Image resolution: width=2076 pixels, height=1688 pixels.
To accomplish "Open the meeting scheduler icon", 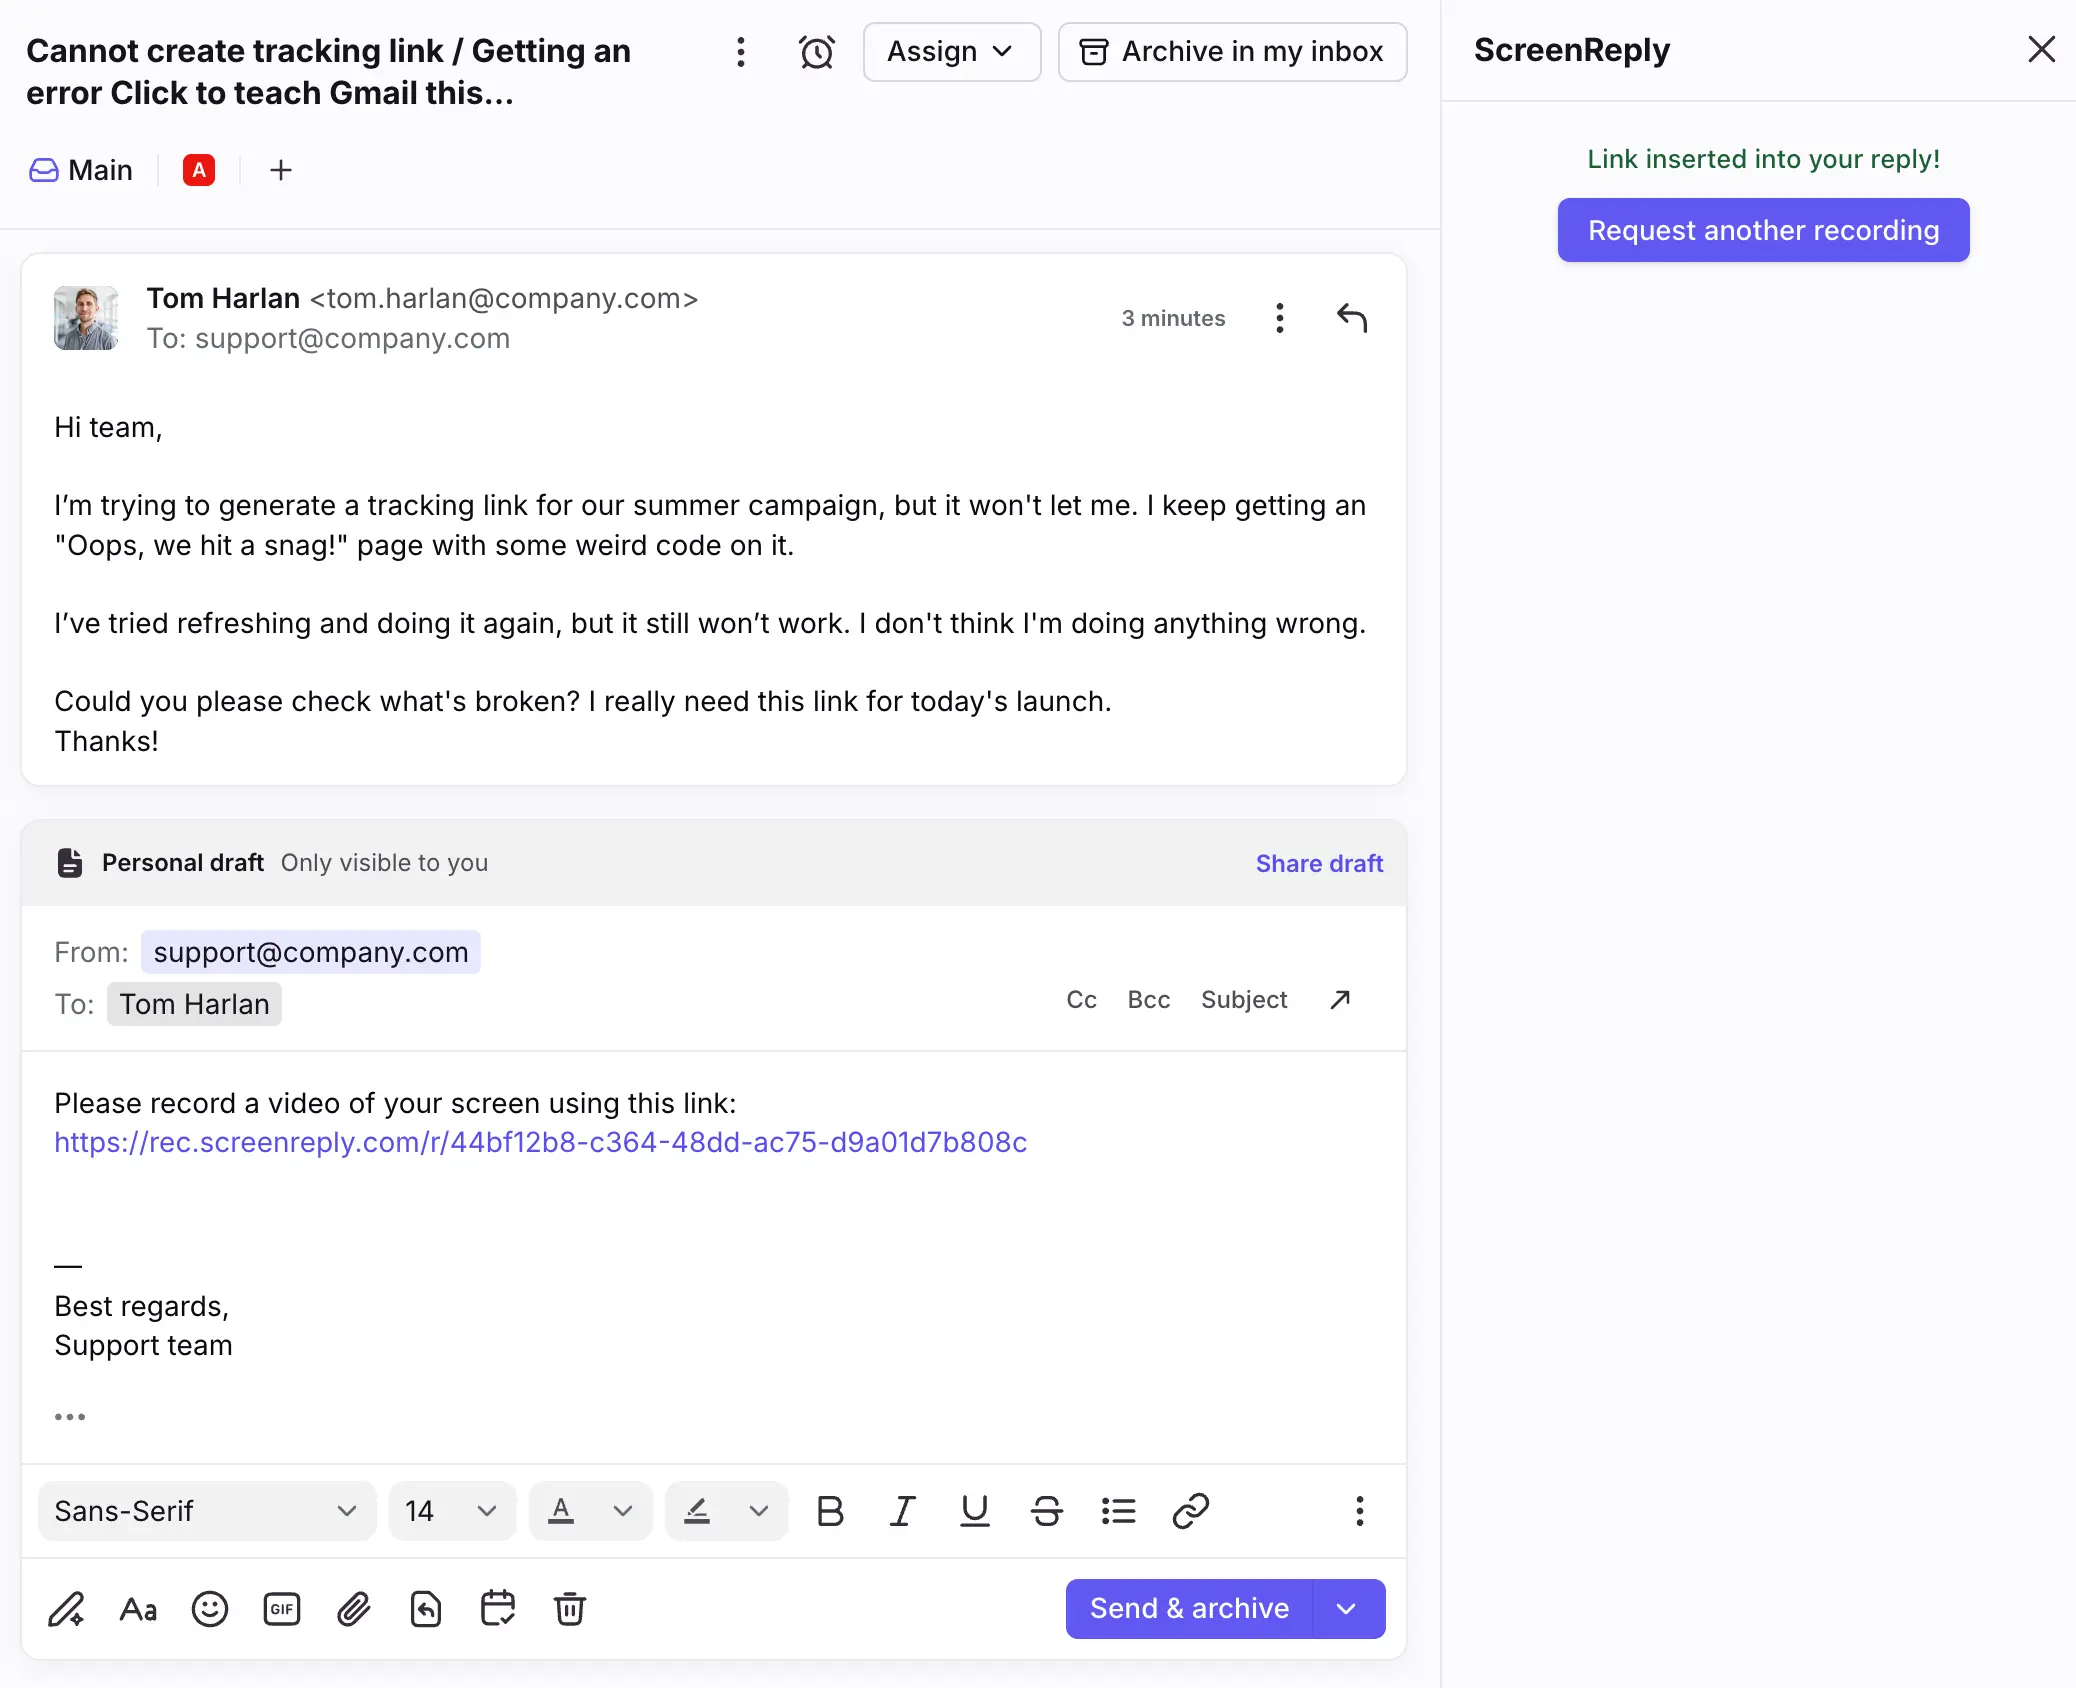I will [497, 1609].
